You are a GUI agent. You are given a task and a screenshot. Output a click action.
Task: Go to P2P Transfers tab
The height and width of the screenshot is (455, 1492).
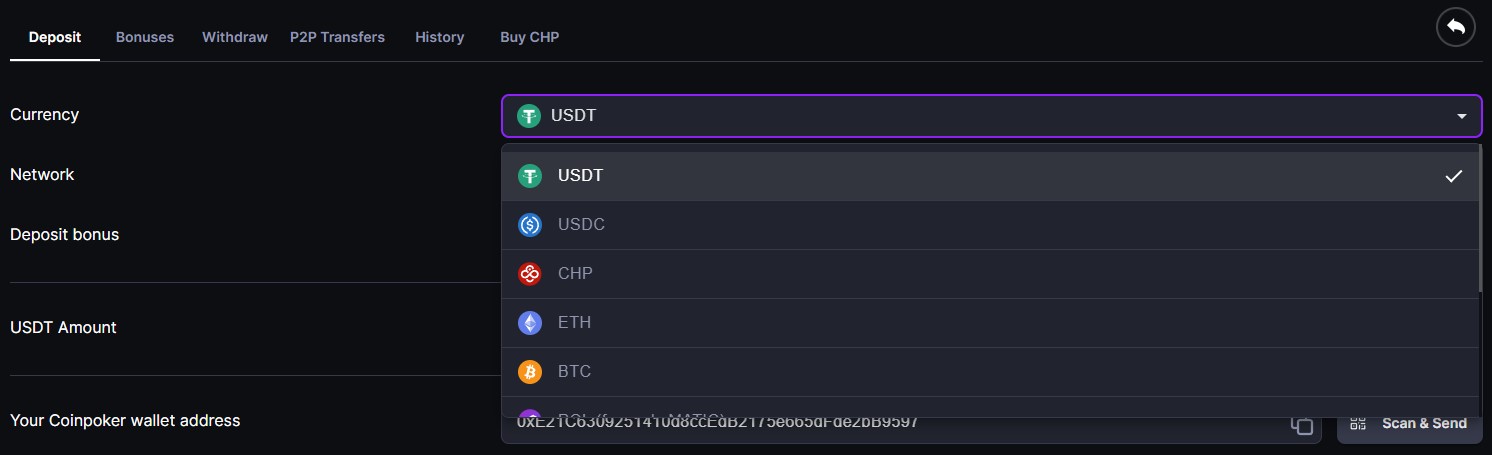tap(337, 37)
